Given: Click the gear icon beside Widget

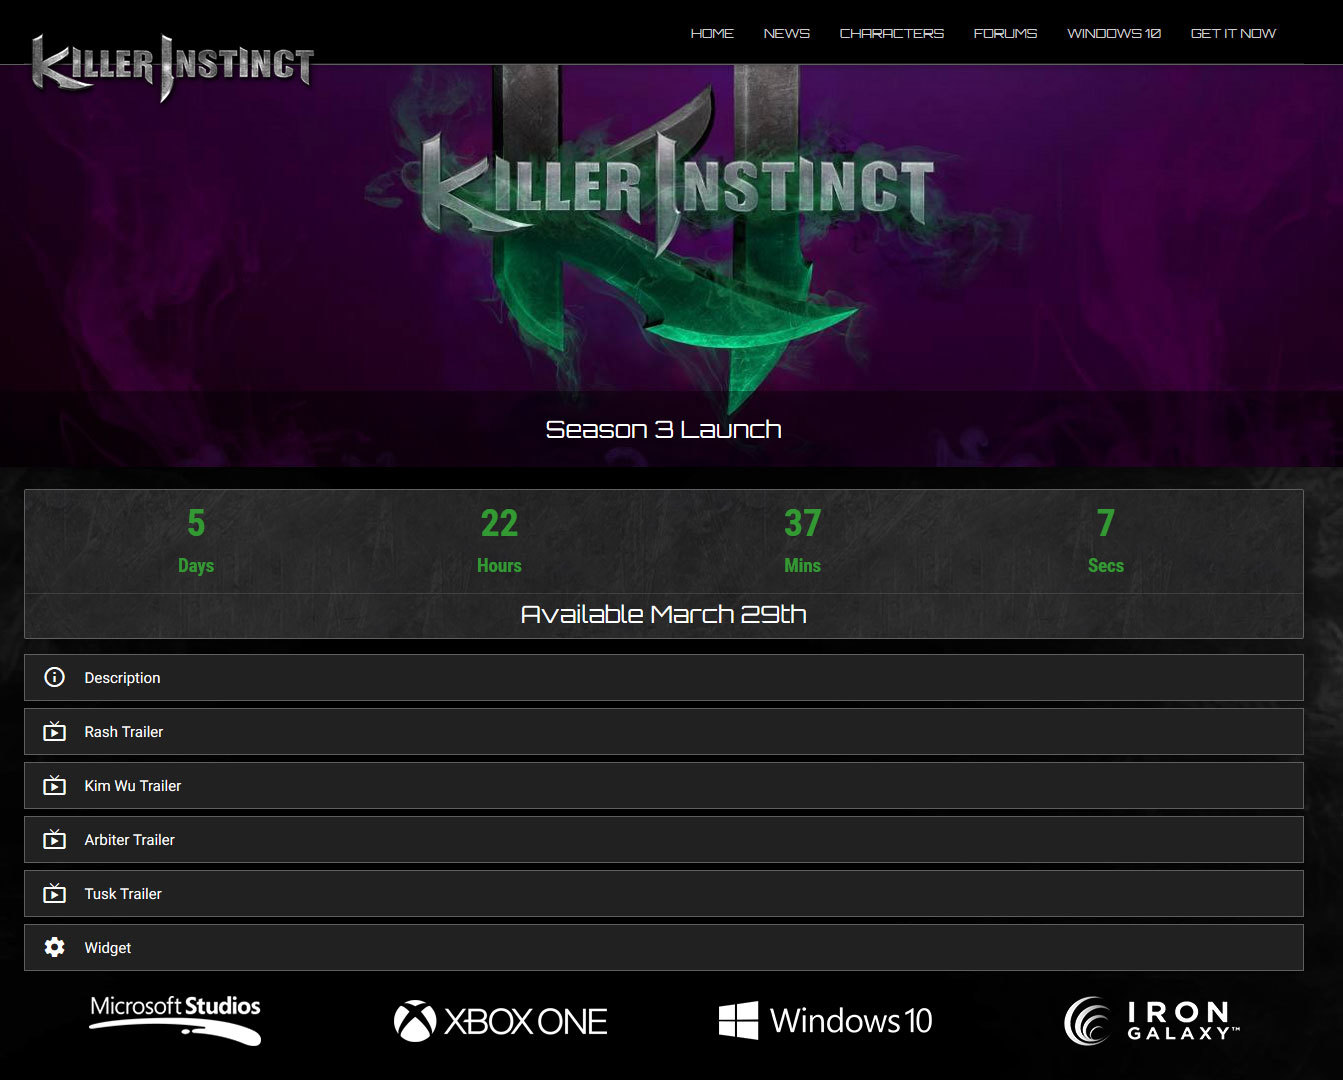Looking at the screenshot, I should click(55, 948).
